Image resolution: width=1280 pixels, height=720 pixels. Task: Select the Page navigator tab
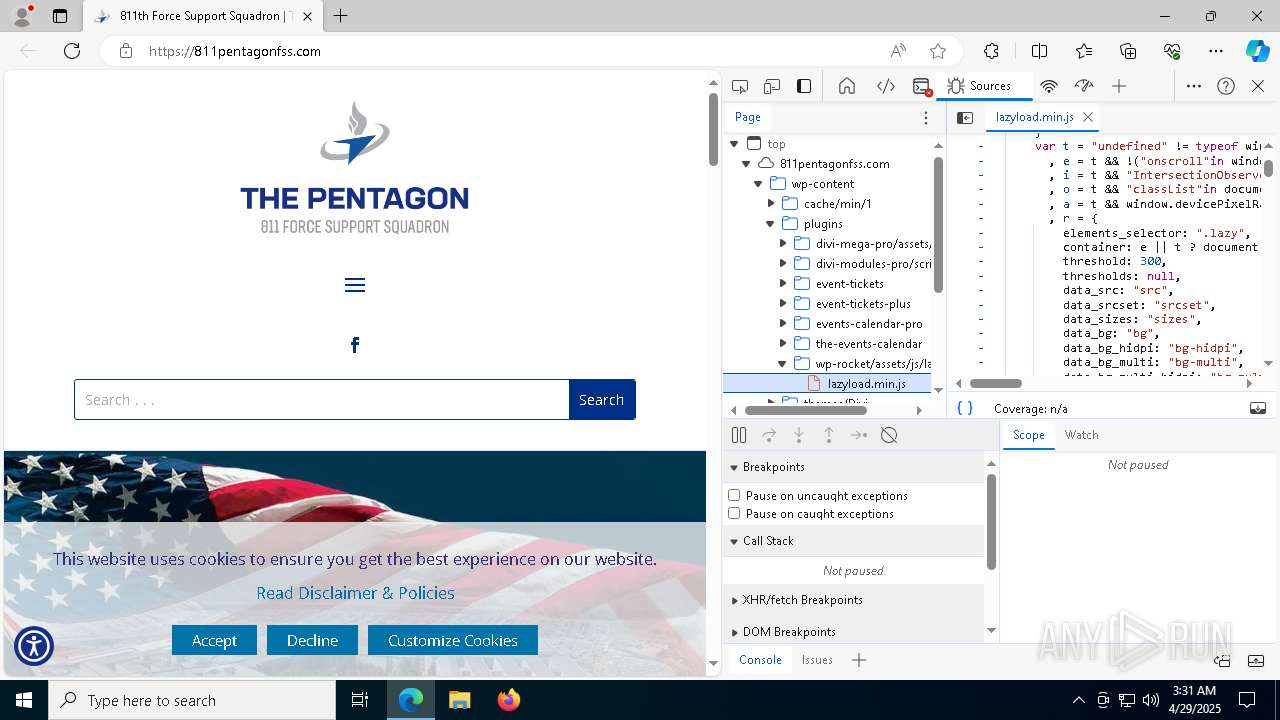[x=748, y=117]
